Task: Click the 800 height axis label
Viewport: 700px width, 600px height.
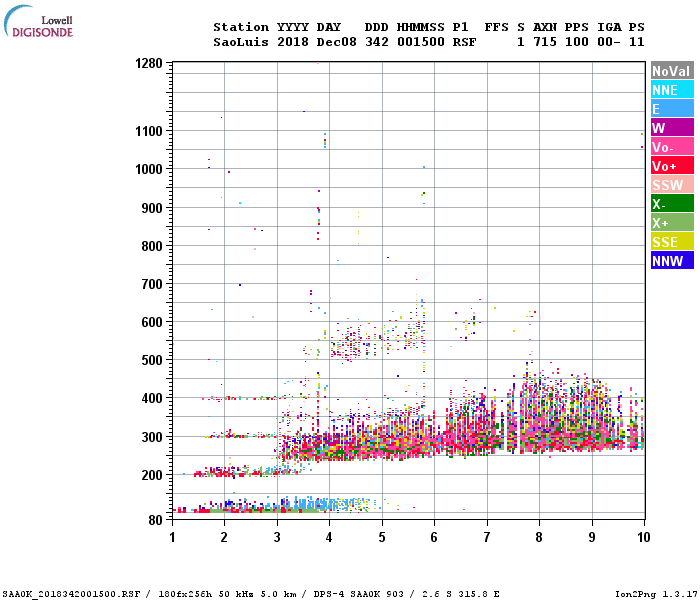Action: tap(152, 246)
